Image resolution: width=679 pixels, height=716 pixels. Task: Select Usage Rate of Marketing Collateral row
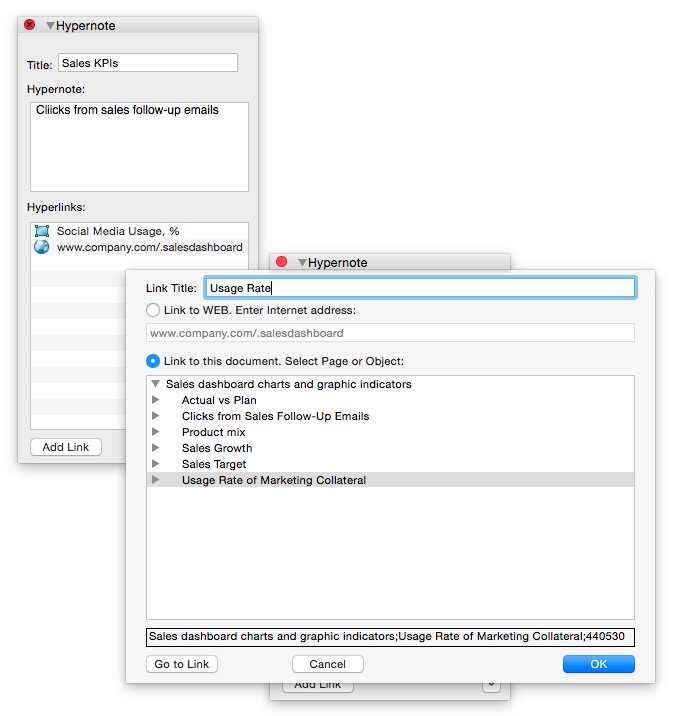pos(390,480)
